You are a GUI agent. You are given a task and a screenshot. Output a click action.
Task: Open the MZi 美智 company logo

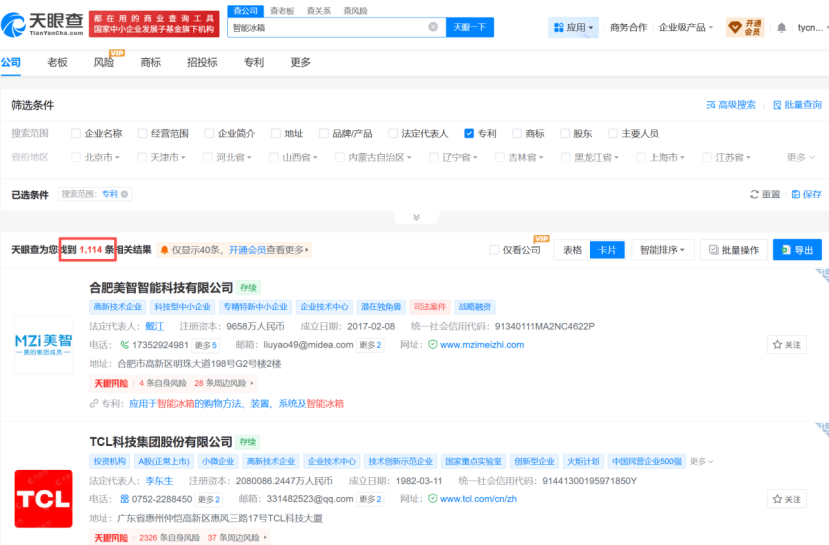43,345
